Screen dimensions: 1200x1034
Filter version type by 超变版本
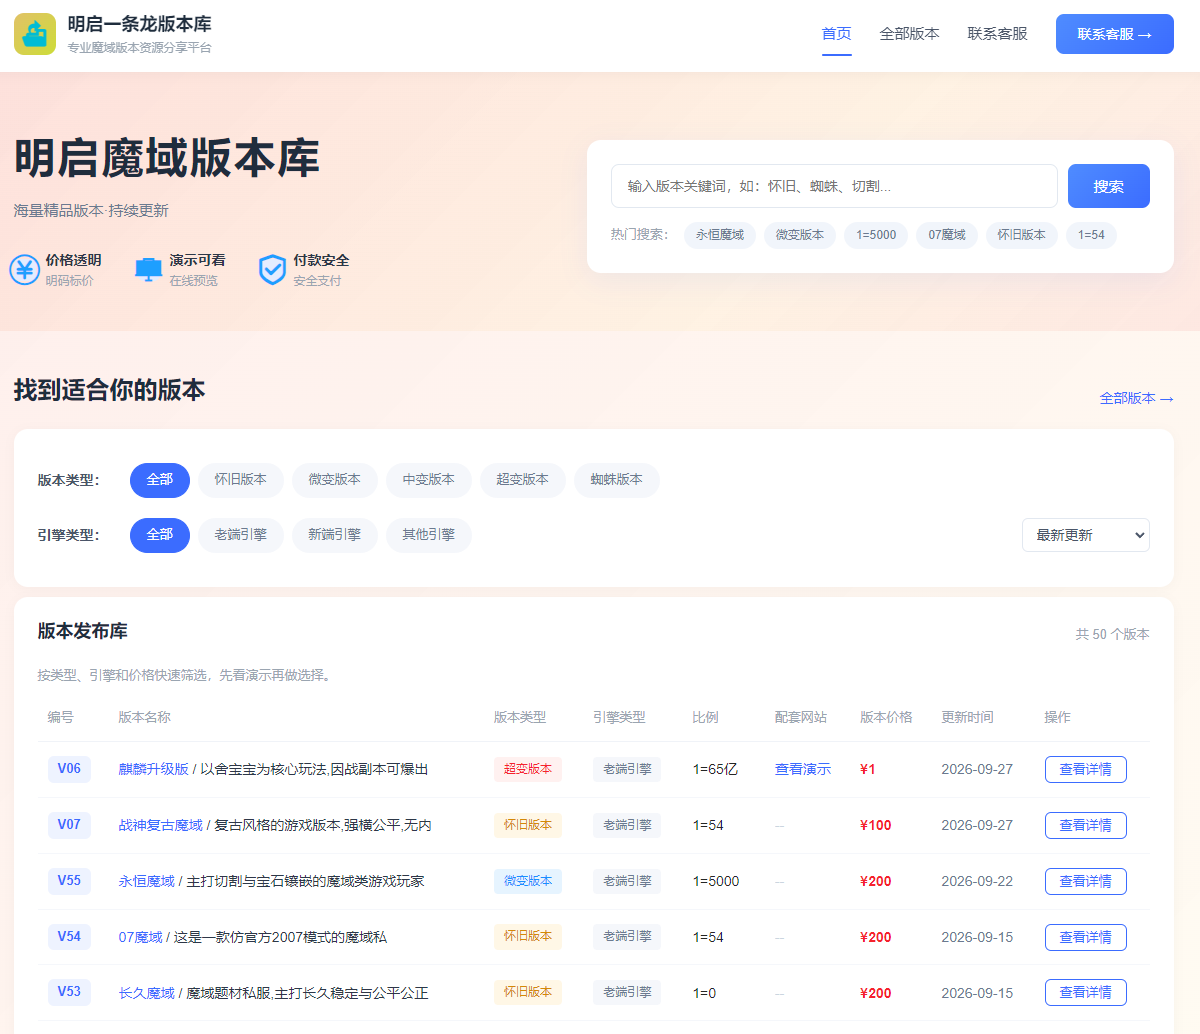523,480
